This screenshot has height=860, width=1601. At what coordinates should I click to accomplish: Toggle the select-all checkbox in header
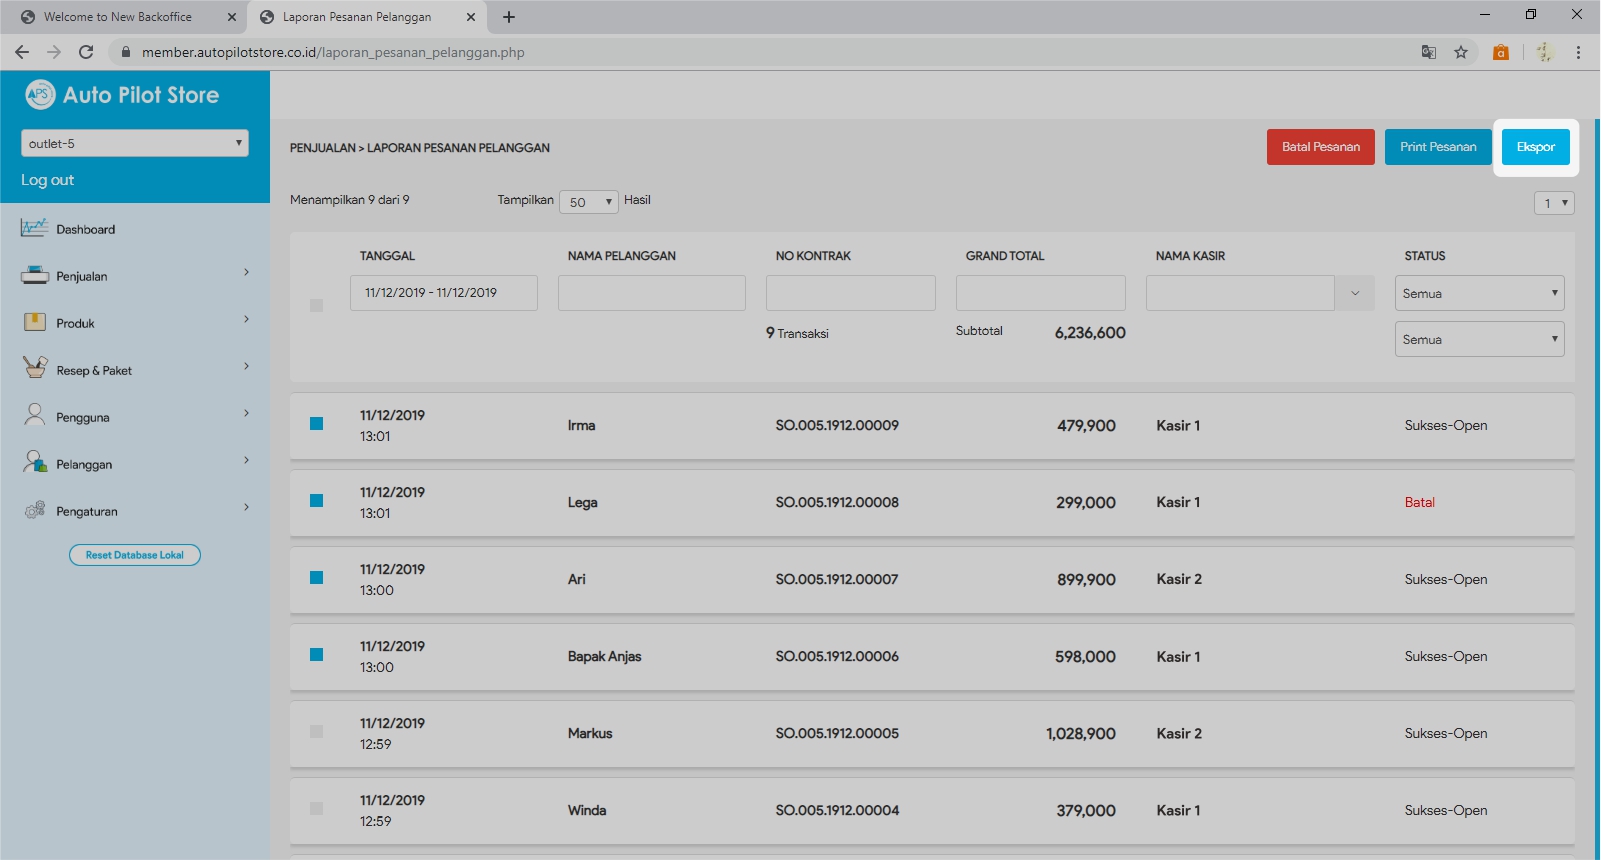(x=316, y=305)
